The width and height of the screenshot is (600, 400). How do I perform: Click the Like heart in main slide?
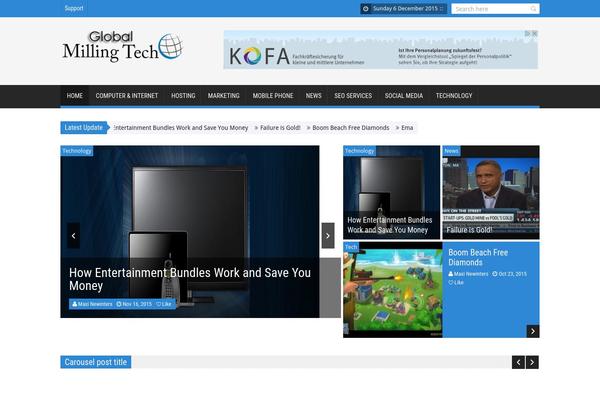coord(158,304)
